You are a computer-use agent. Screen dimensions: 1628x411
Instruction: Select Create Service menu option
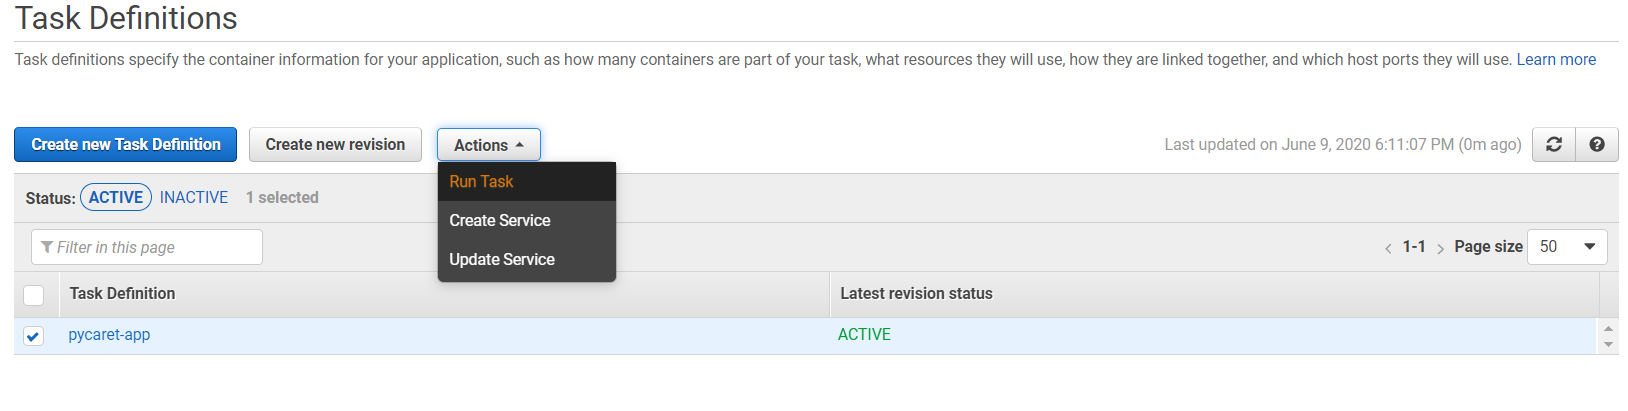tap(500, 221)
